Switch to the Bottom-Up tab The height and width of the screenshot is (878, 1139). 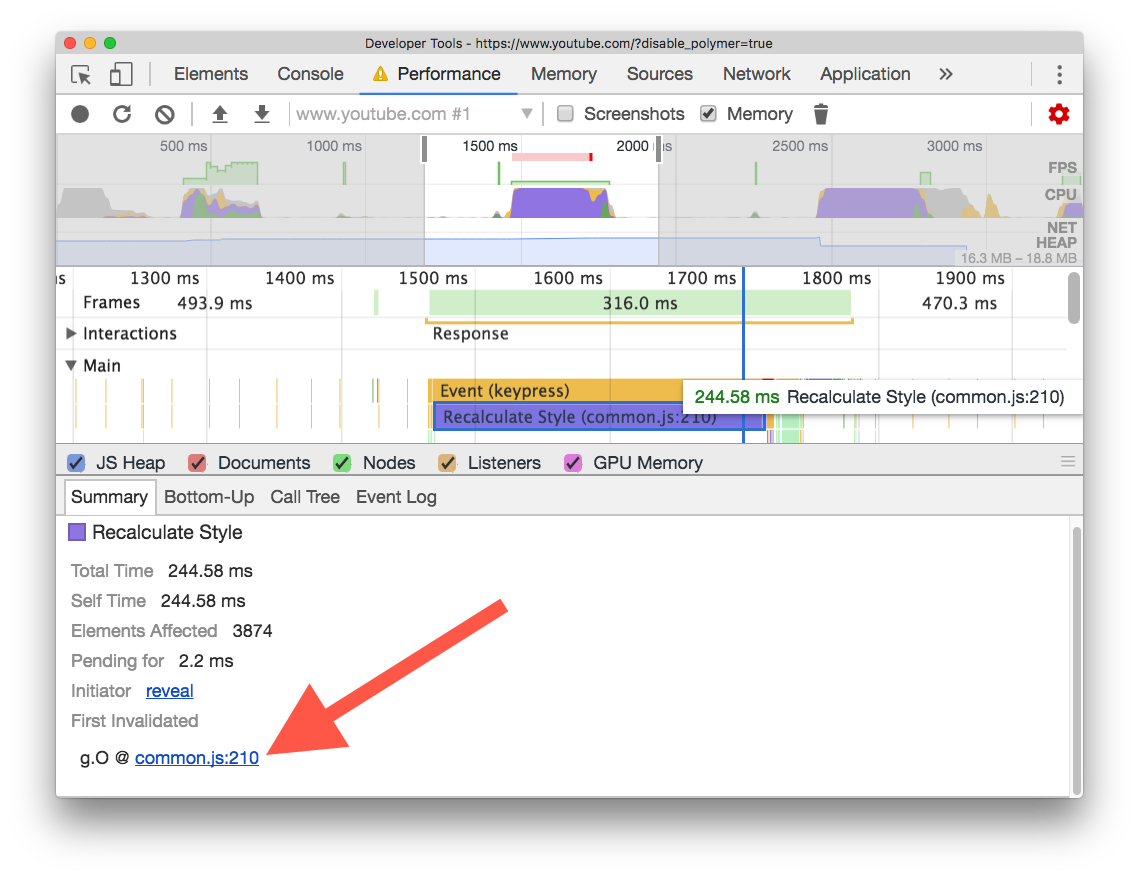pyautogui.click(x=209, y=497)
